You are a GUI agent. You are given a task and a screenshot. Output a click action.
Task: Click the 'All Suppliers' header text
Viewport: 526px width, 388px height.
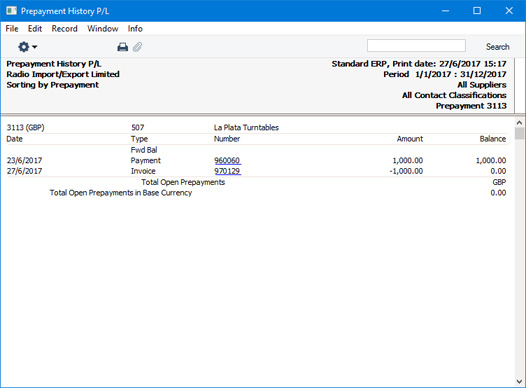pyautogui.click(x=482, y=85)
